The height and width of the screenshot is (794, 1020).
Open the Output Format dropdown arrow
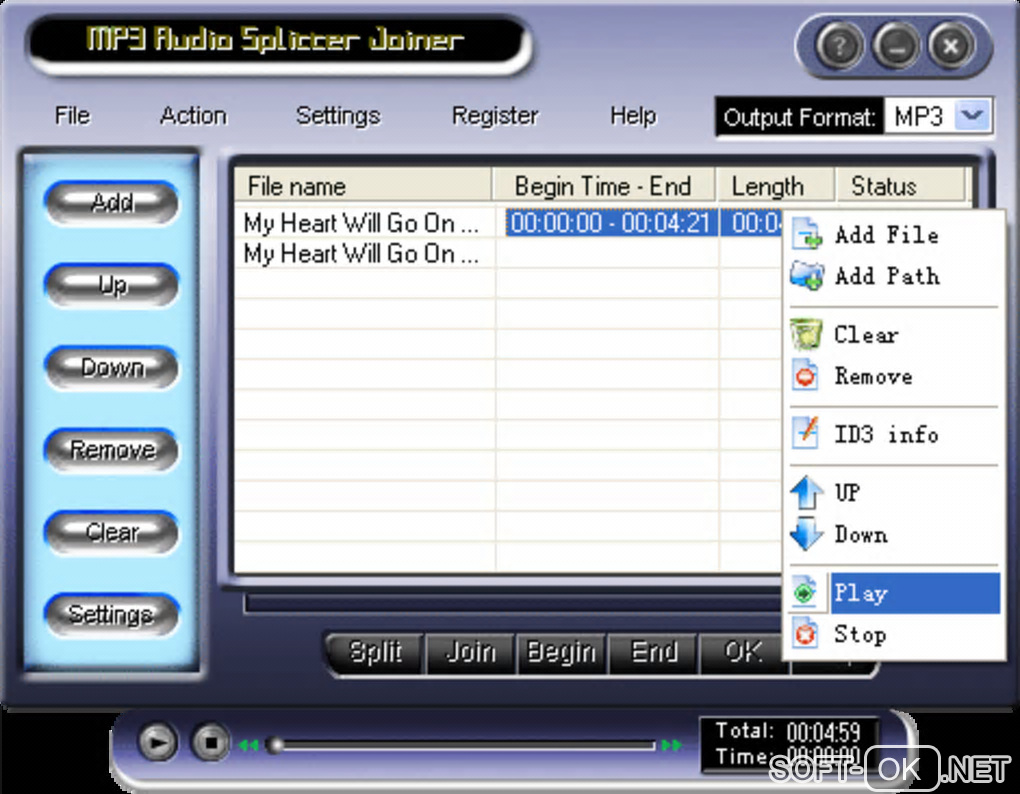coord(973,116)
